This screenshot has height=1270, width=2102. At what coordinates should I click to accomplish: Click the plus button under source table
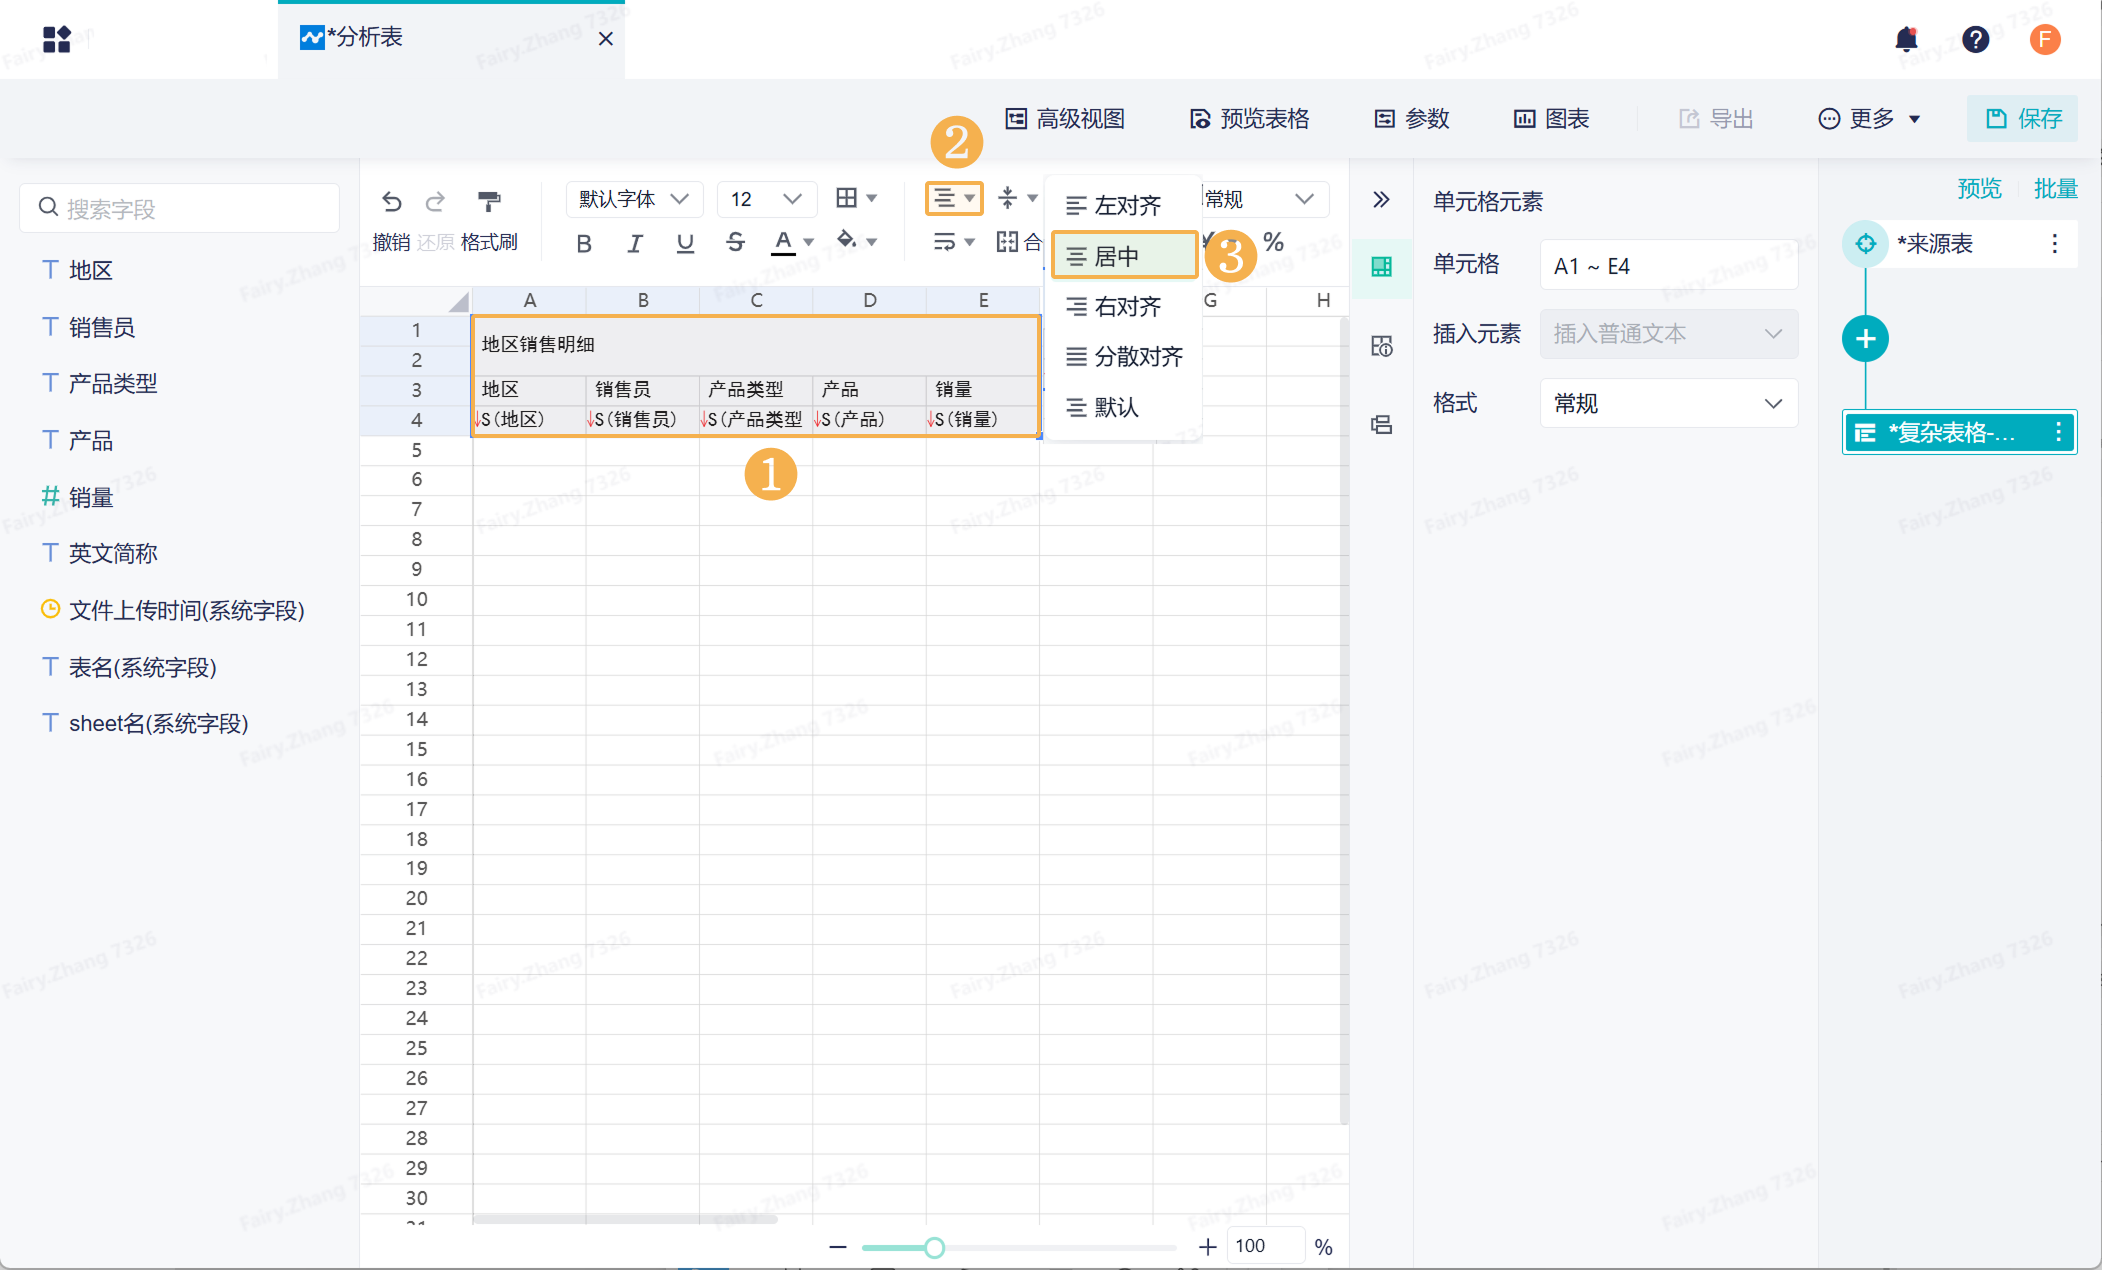[1865, 339]
